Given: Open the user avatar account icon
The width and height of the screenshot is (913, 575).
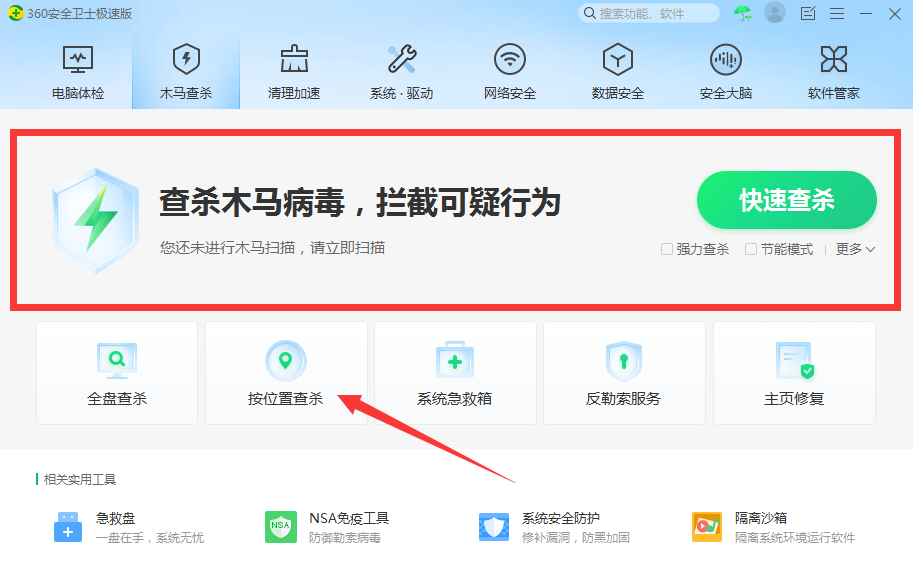Looking at the screenshot, I should [774, 12].
